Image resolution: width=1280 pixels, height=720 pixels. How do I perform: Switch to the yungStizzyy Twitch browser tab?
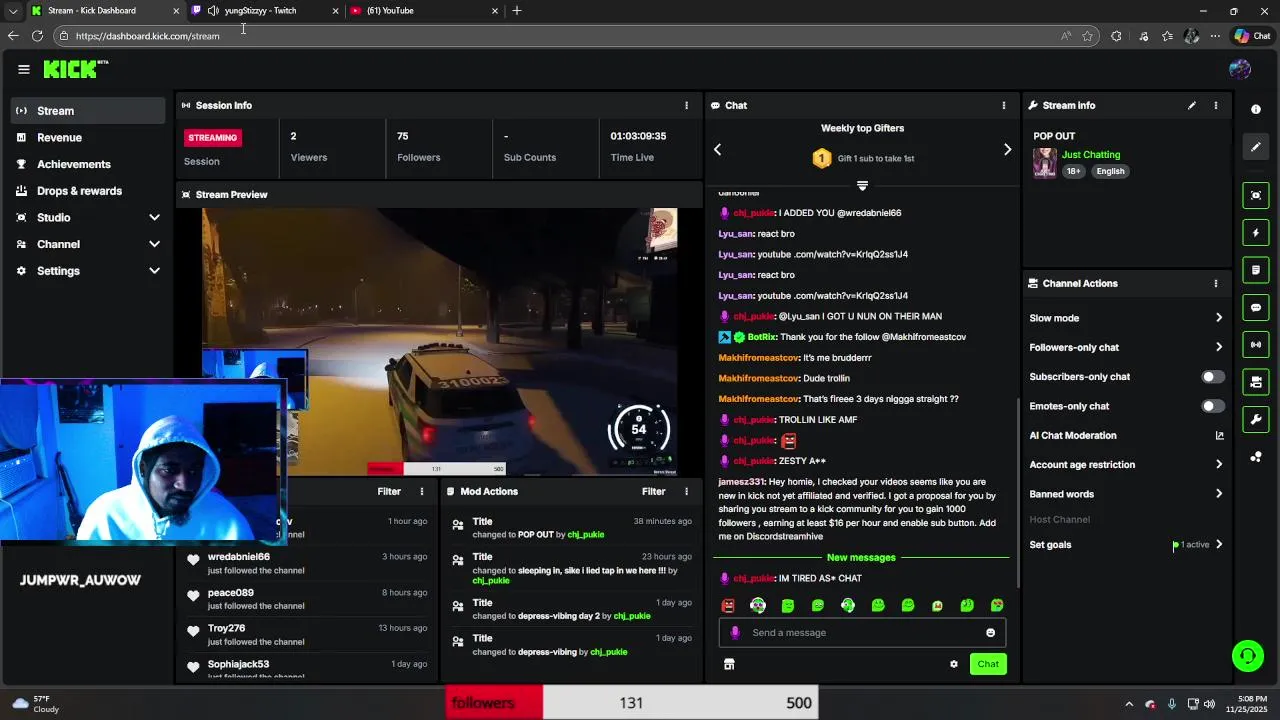point(264,11)
